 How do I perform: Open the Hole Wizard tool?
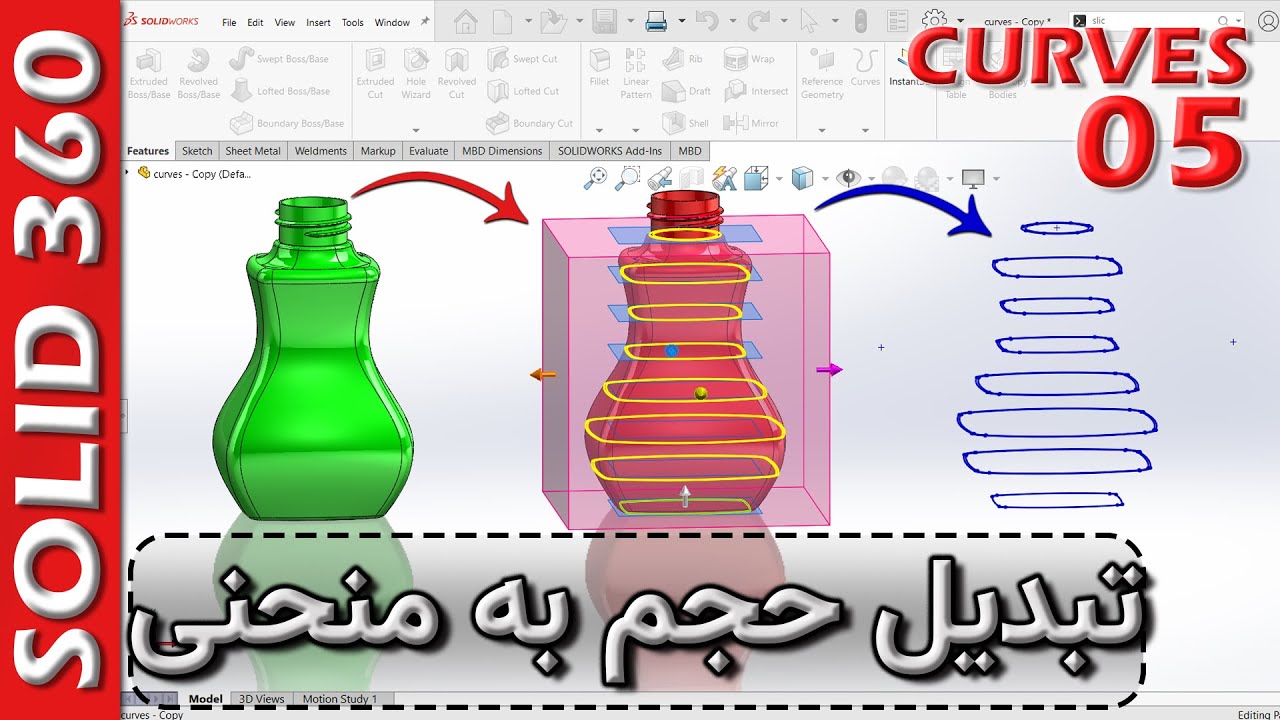tap(416, 74)
